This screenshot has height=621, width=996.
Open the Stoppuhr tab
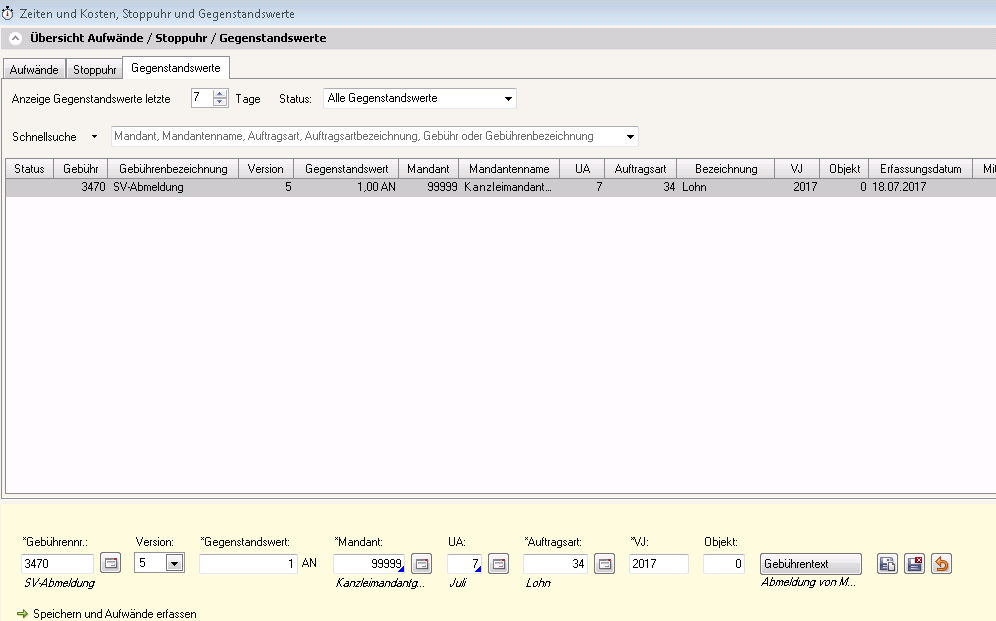pos(95,69)
